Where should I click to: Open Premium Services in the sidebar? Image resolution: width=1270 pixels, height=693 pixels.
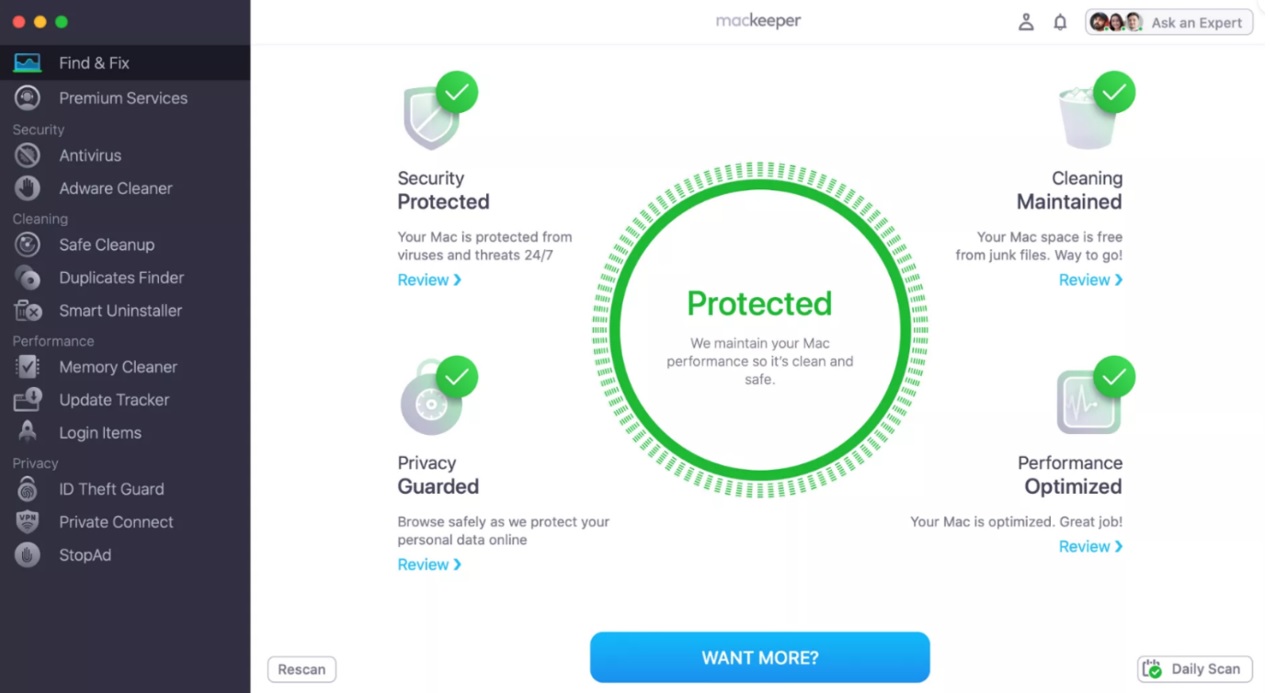123,98
